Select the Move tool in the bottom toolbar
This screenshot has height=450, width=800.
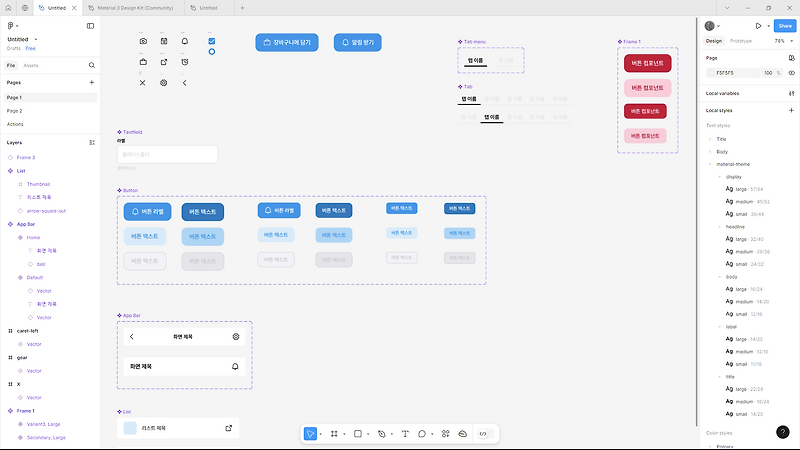pyautogui.click(x=310, y=434)
